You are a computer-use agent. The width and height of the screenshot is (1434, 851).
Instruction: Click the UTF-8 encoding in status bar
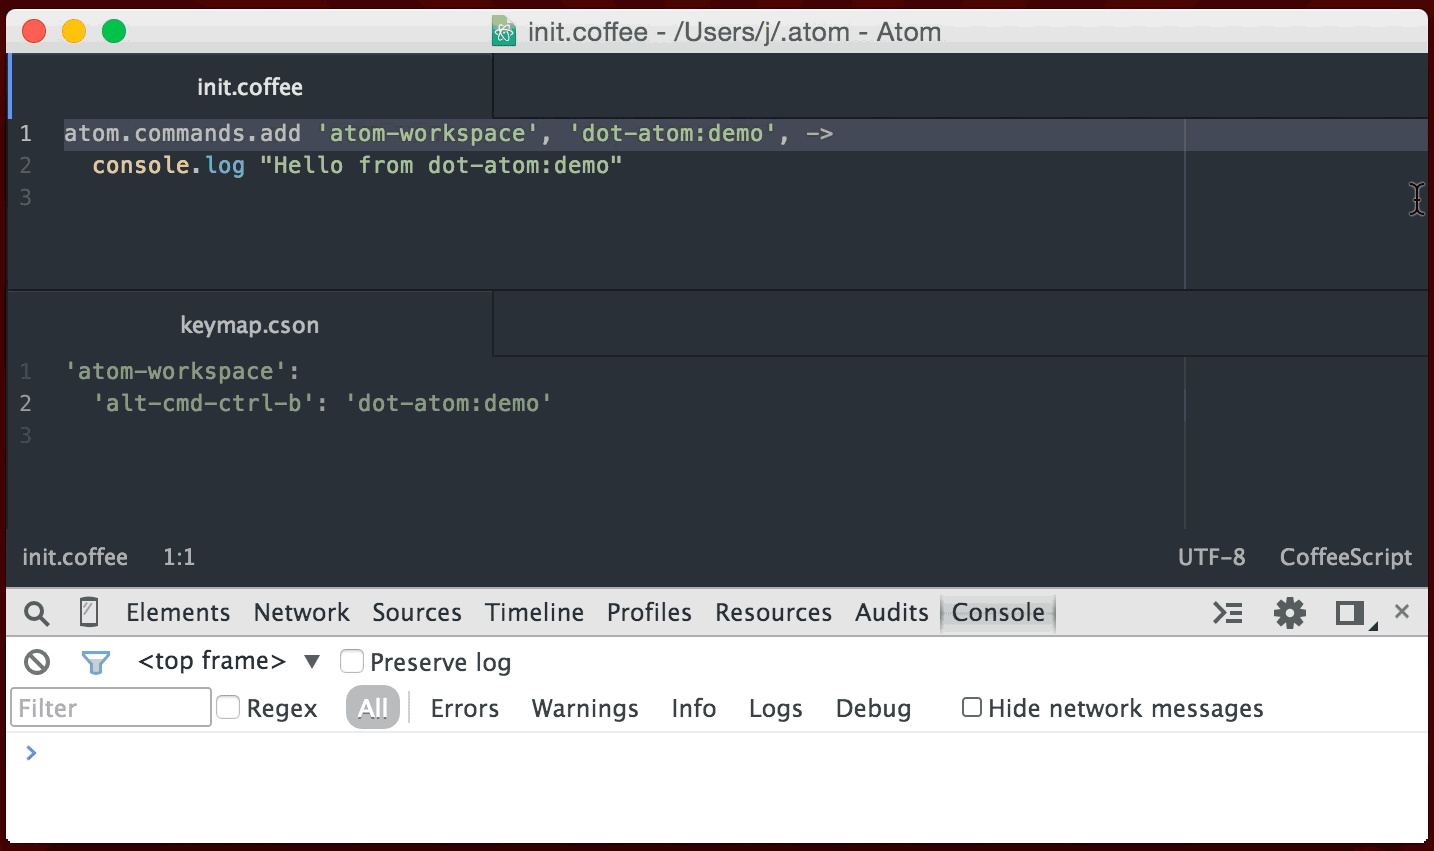[x=1212, y=557]
